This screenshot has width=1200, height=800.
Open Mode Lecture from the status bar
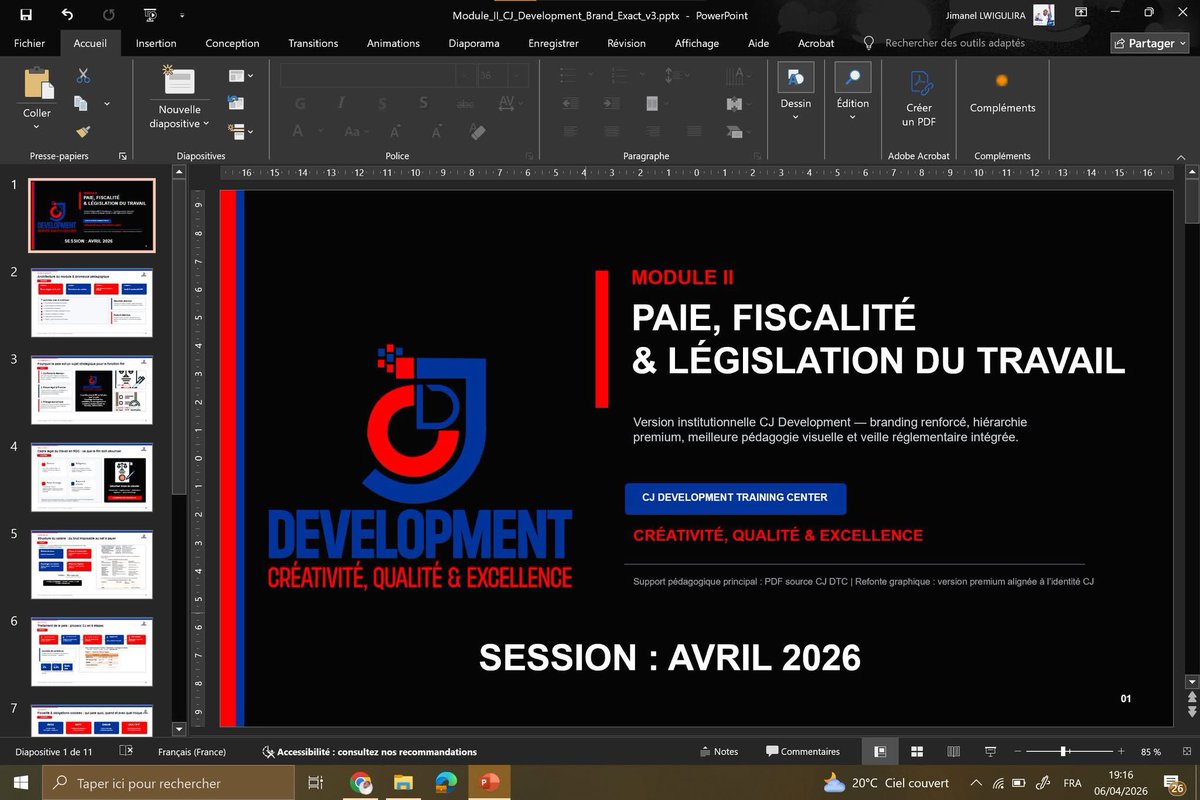tap(953, 751)
